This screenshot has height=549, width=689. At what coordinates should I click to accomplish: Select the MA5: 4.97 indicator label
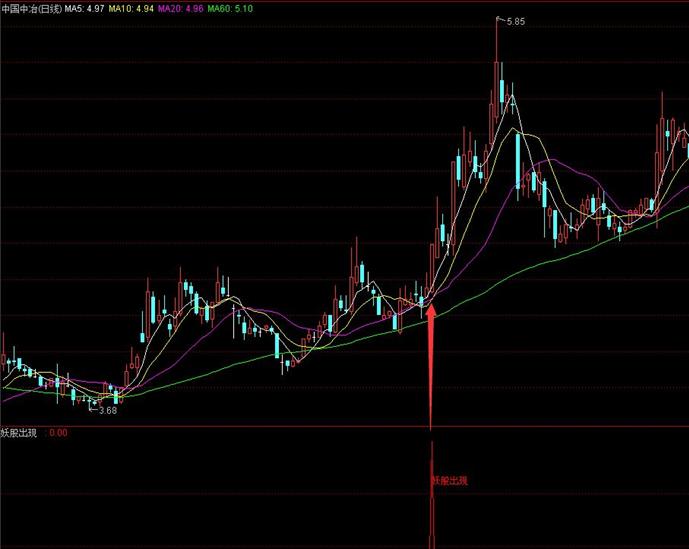(85, 8)
